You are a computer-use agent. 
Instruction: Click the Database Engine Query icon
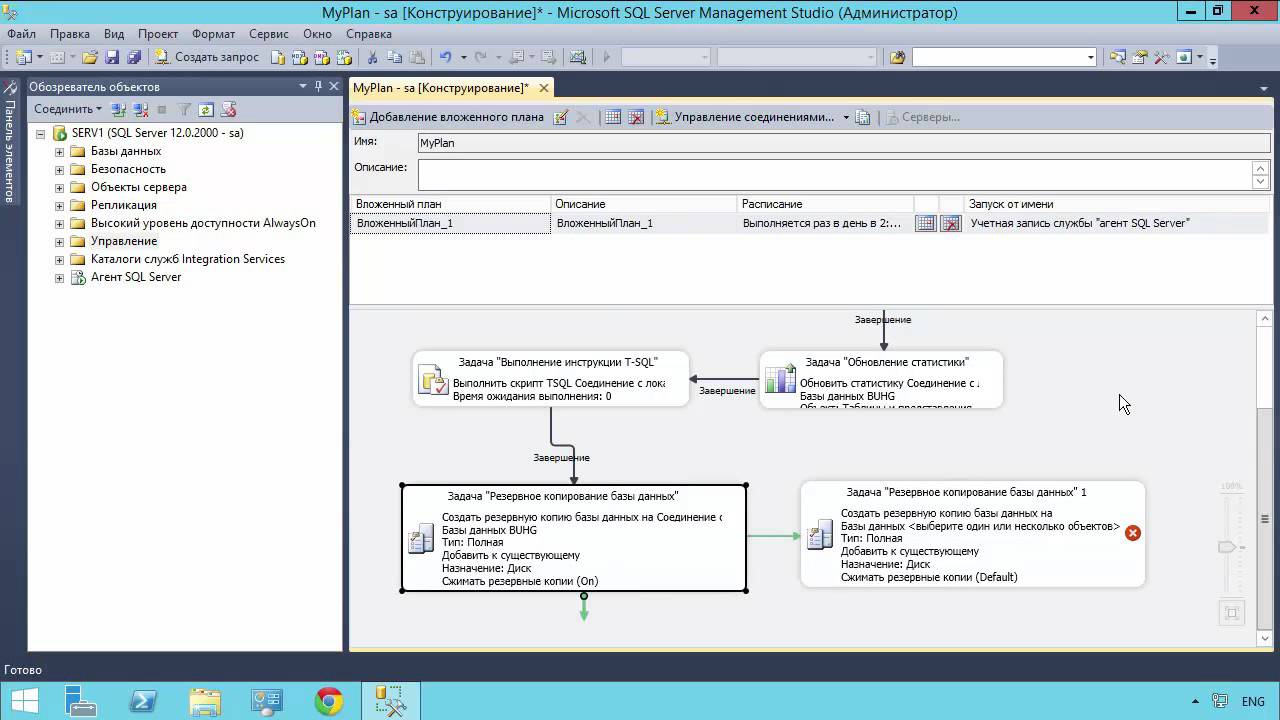[278, 57]
